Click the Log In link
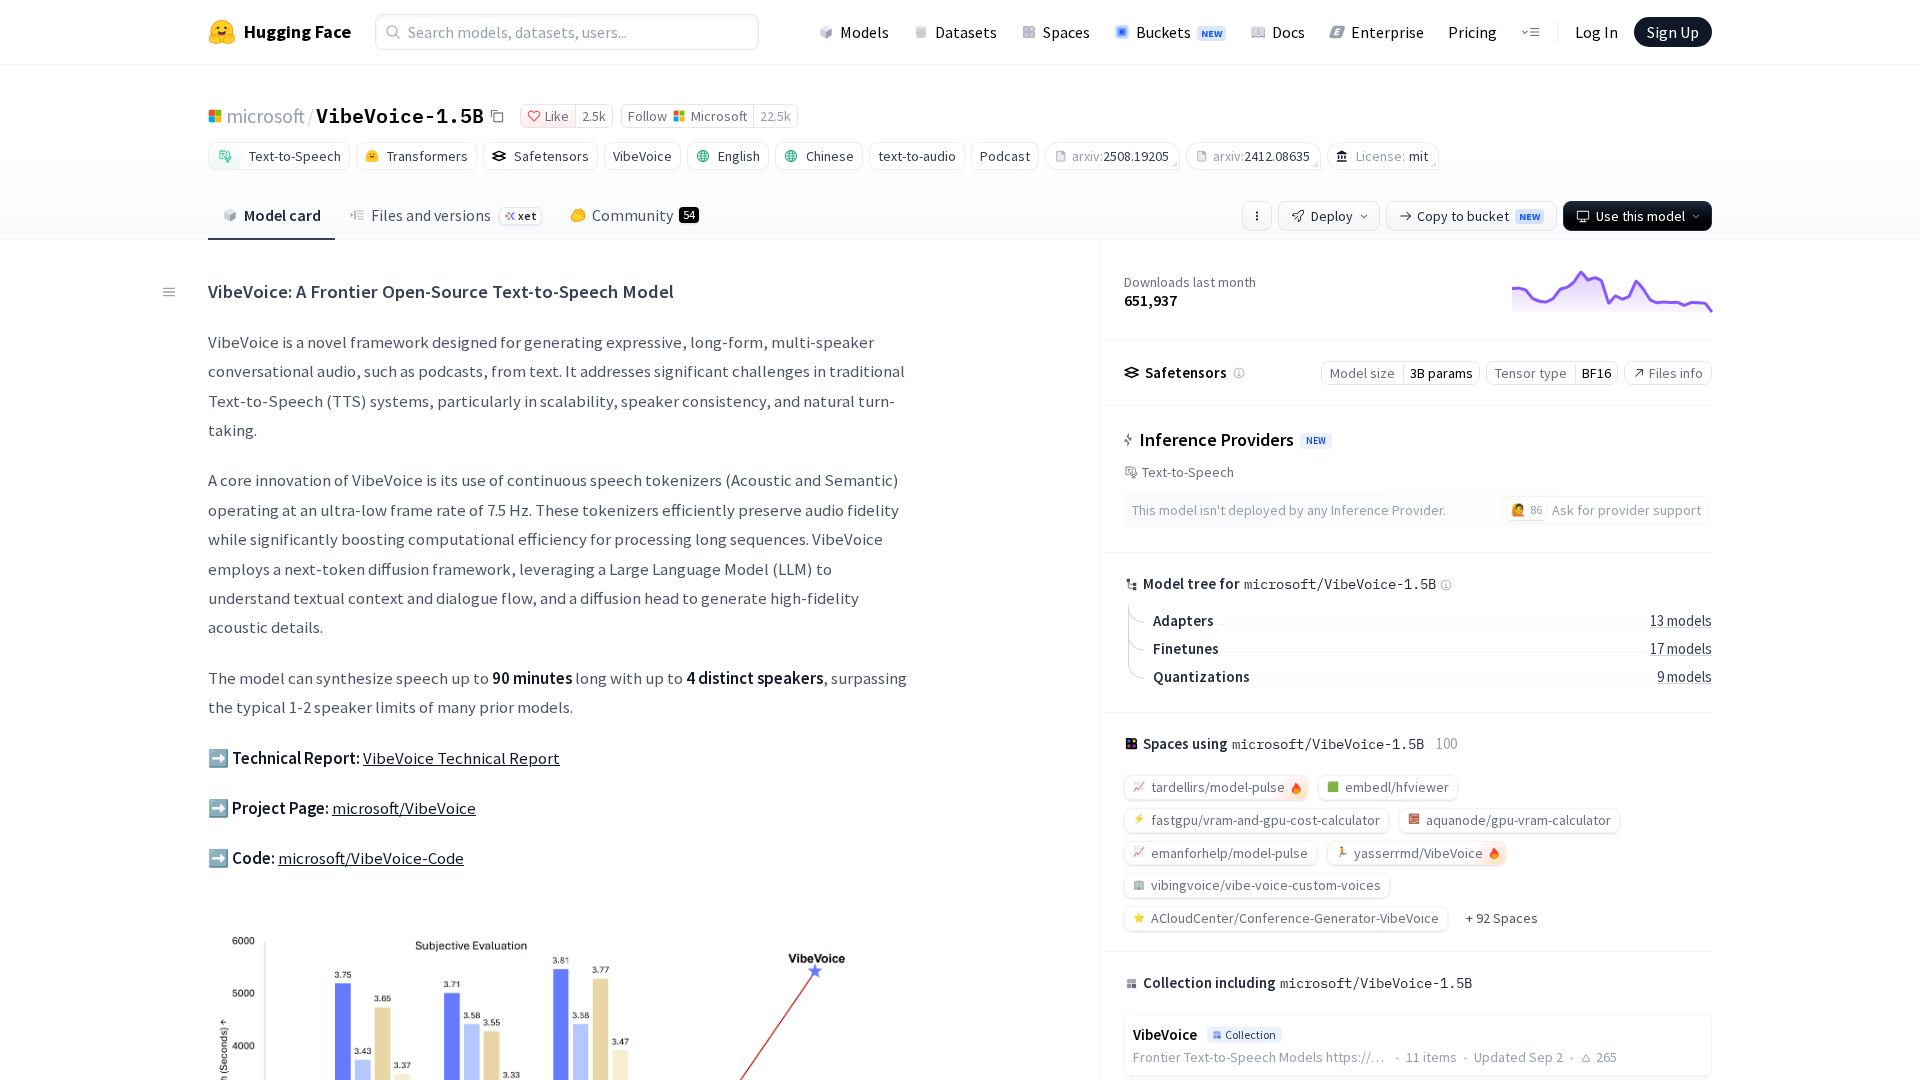Viewport: 1920px width, 1080px height. (x=1596, y=32)
